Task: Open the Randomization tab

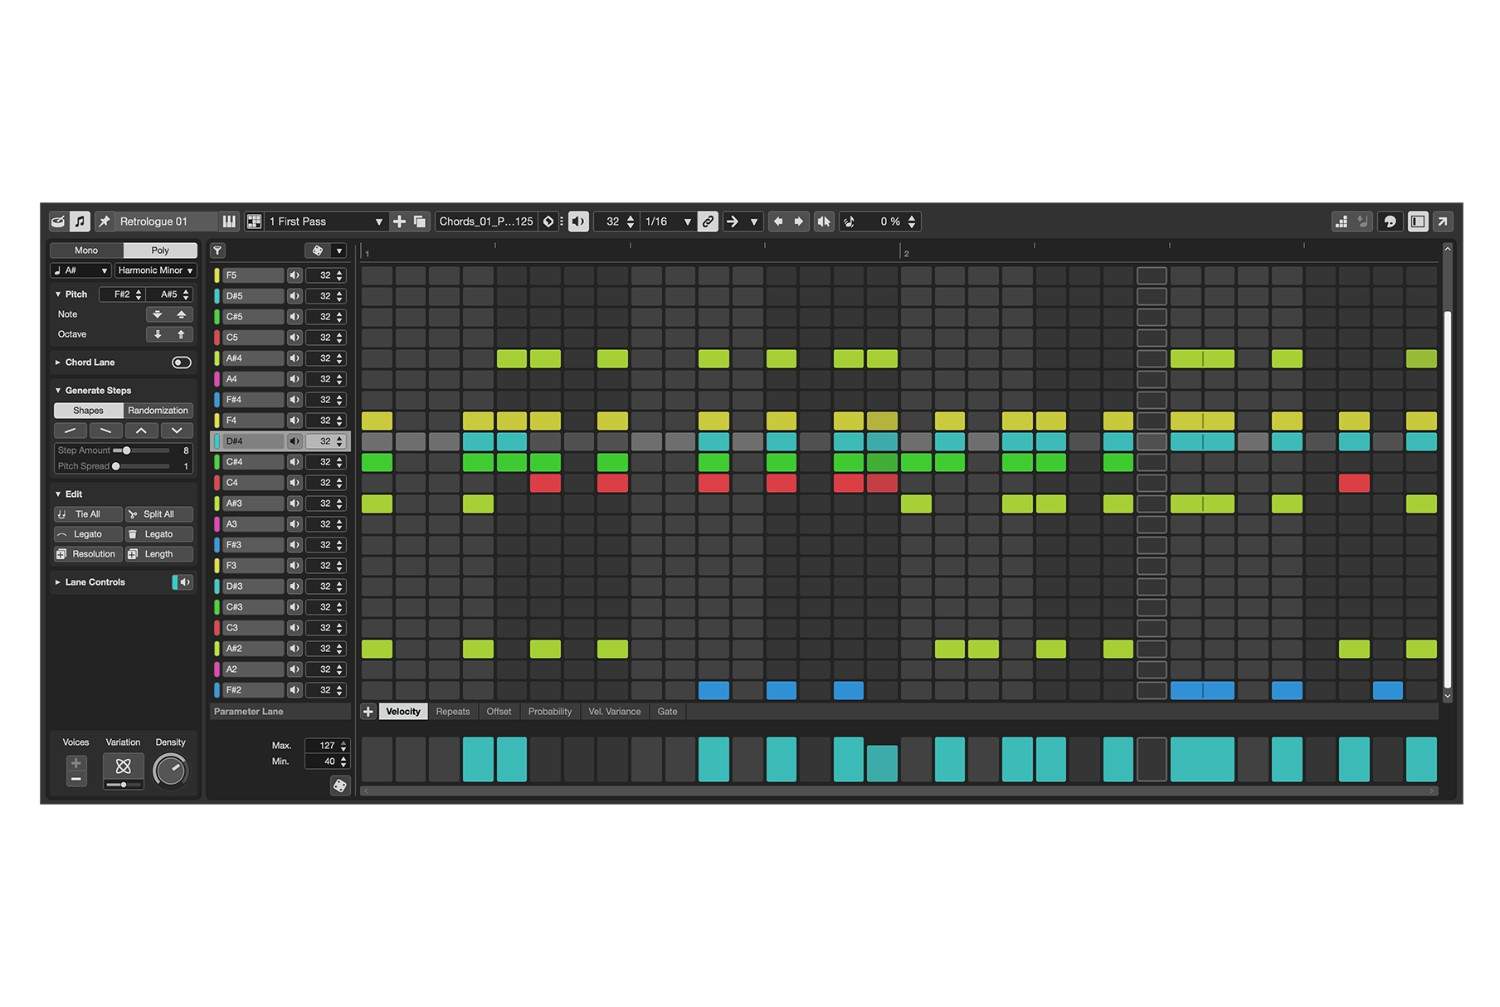Action: click(157, 410)
